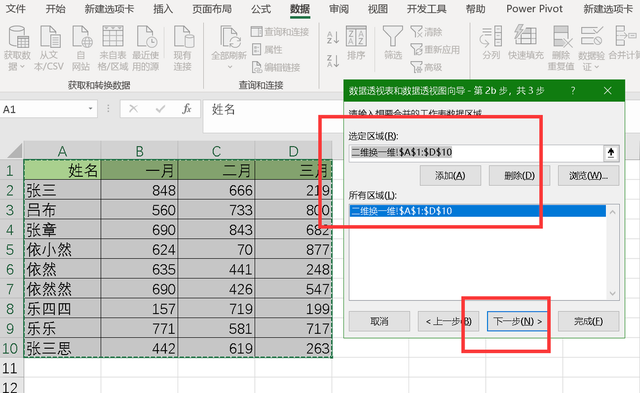The height and width of the screenshot is (393, 640).
Task: Switch to the 公式 ribbon tab
Action: (x=261, y=9)
